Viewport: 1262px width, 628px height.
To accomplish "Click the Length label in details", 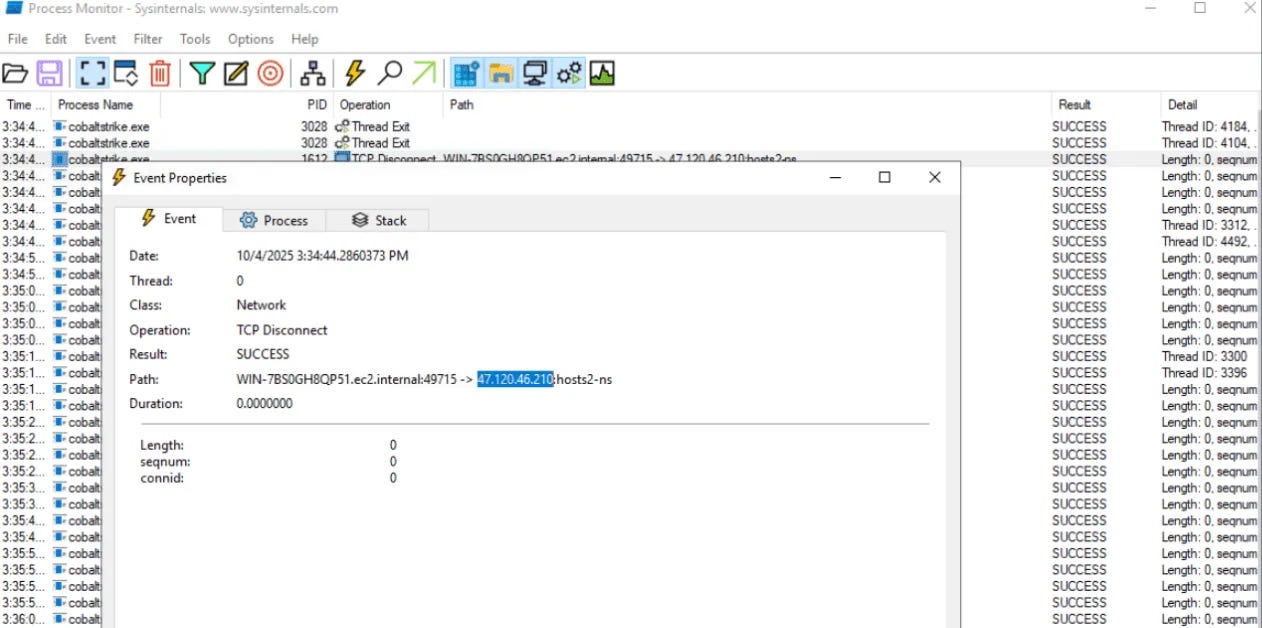I will [x=162, y=445].
